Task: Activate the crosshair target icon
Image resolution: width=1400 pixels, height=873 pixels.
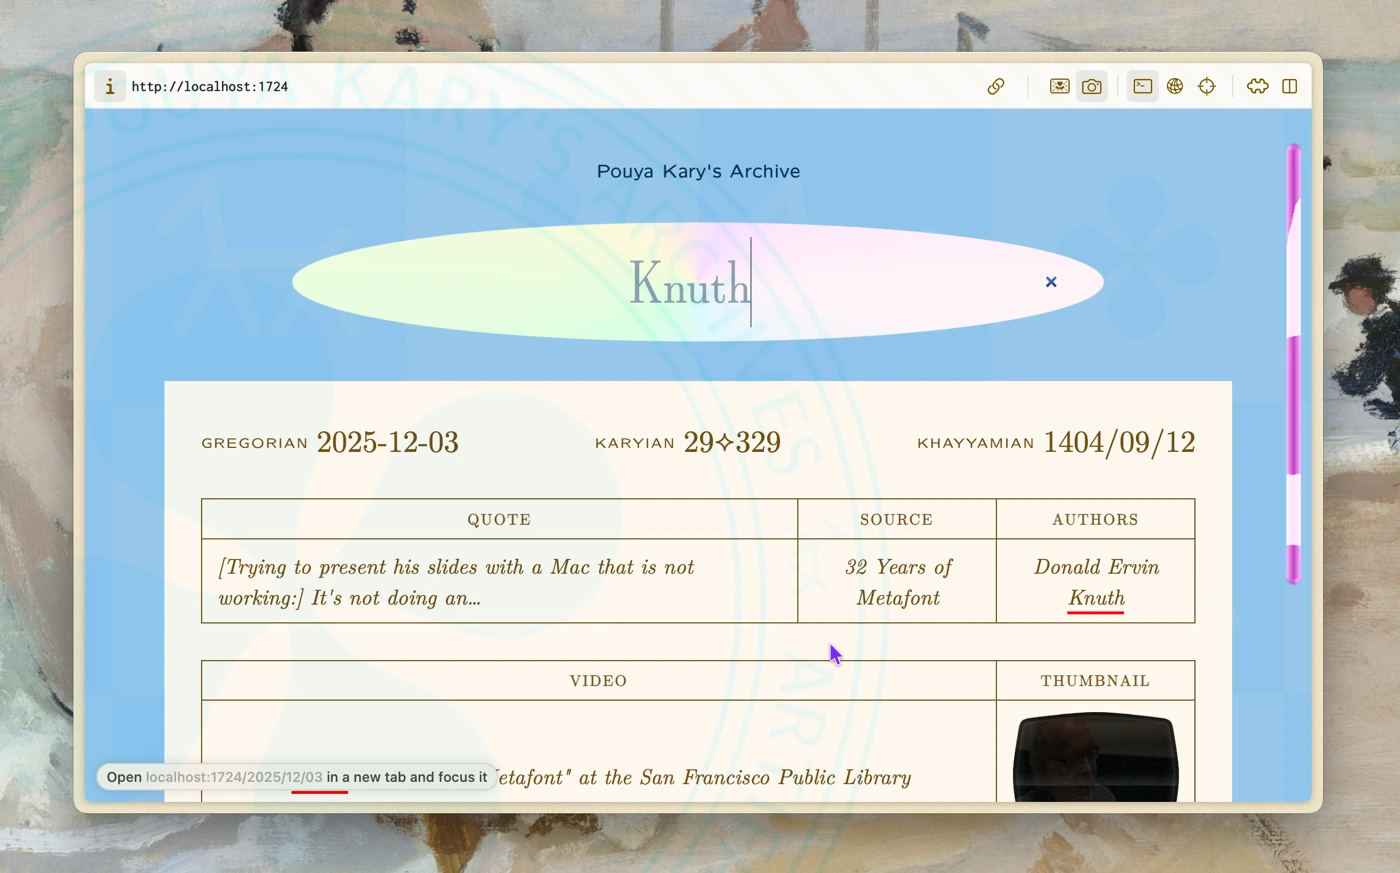Action: pyautogui.click(x=1207, y=86)
